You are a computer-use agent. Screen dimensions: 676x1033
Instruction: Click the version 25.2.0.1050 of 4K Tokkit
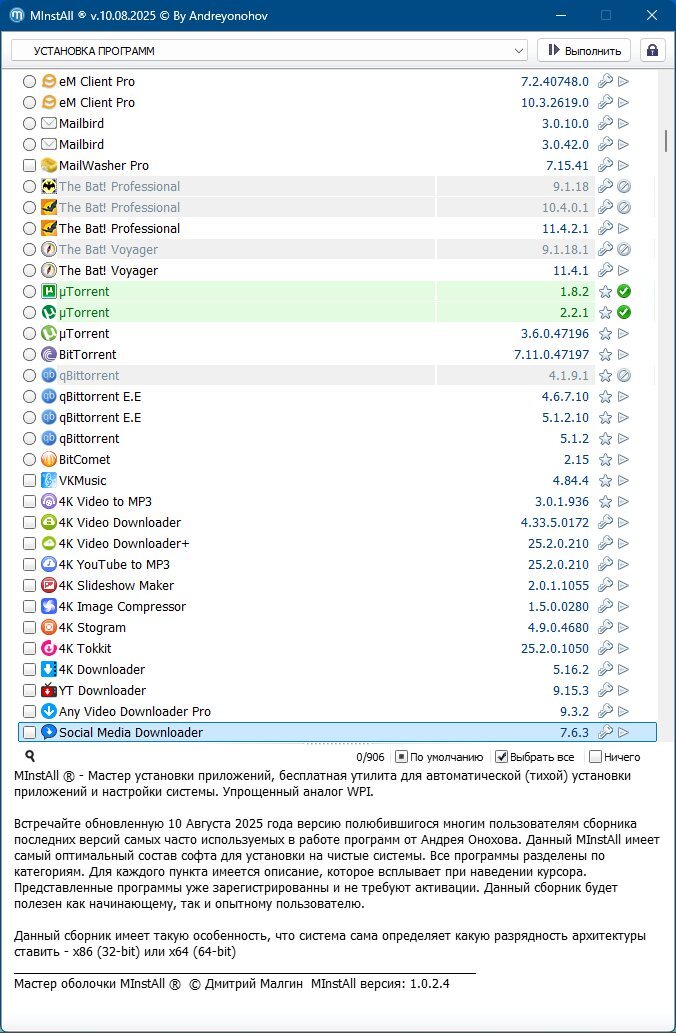click(555, 649)
